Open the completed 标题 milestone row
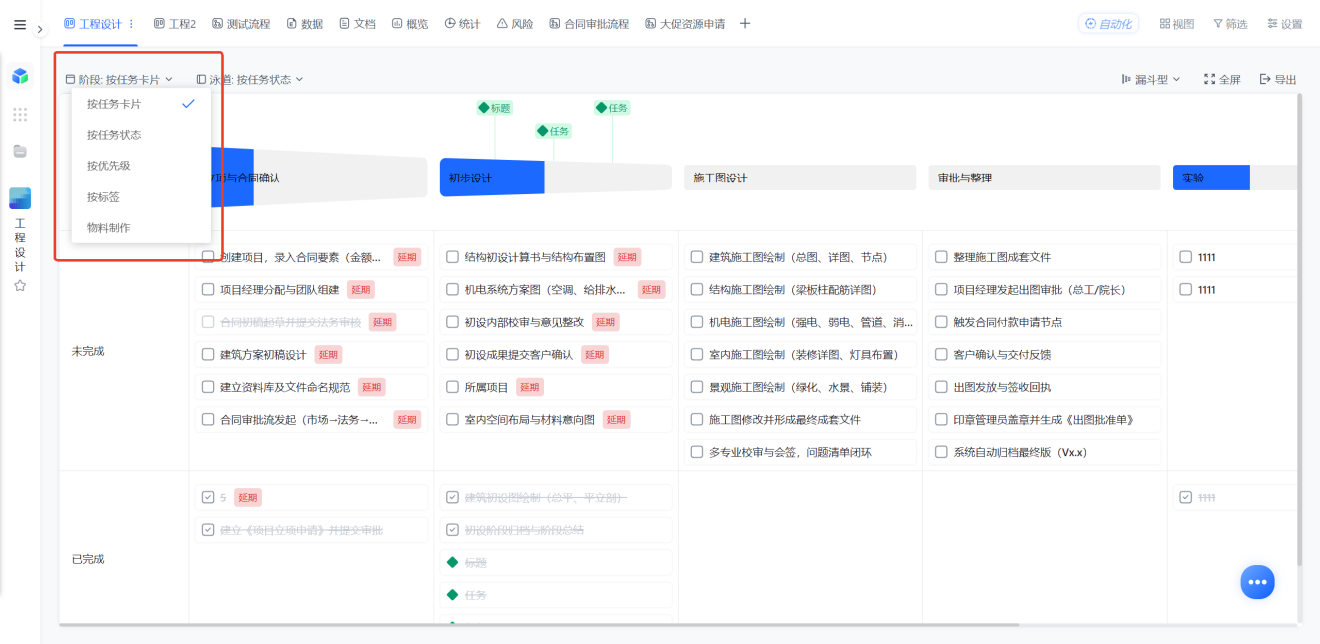The image size is (1320, 644). click(x=556, y=562)
